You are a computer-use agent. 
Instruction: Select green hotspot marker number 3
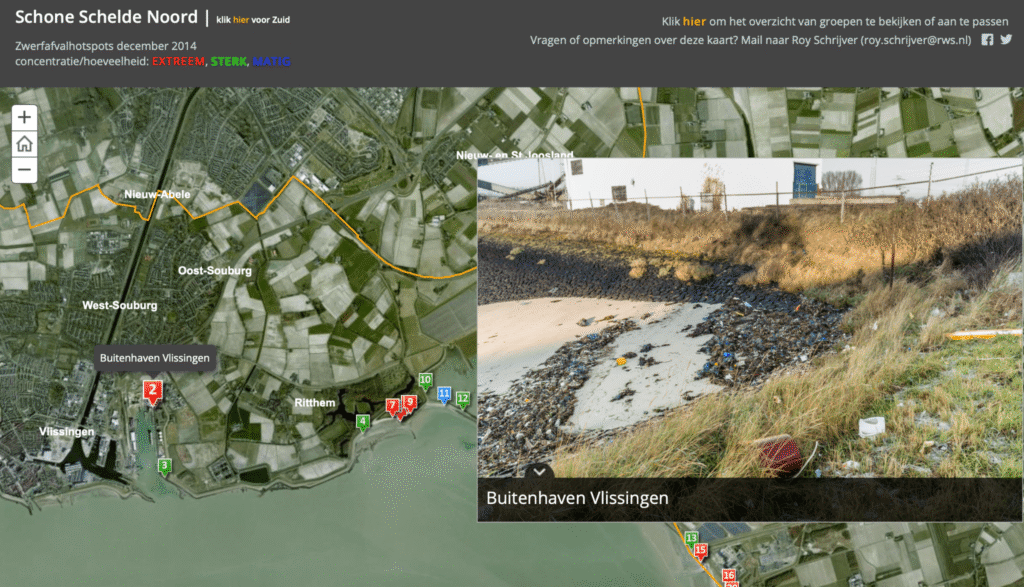pos(165,465)
